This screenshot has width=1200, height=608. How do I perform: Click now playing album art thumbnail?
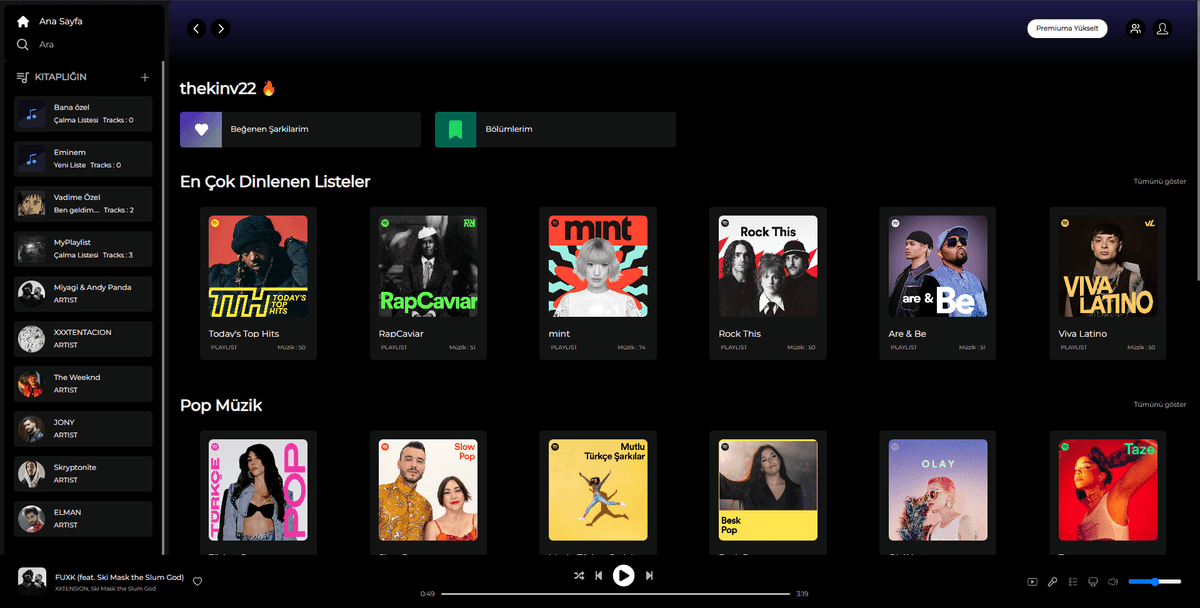pyautogui.click(x=32, y=581)
